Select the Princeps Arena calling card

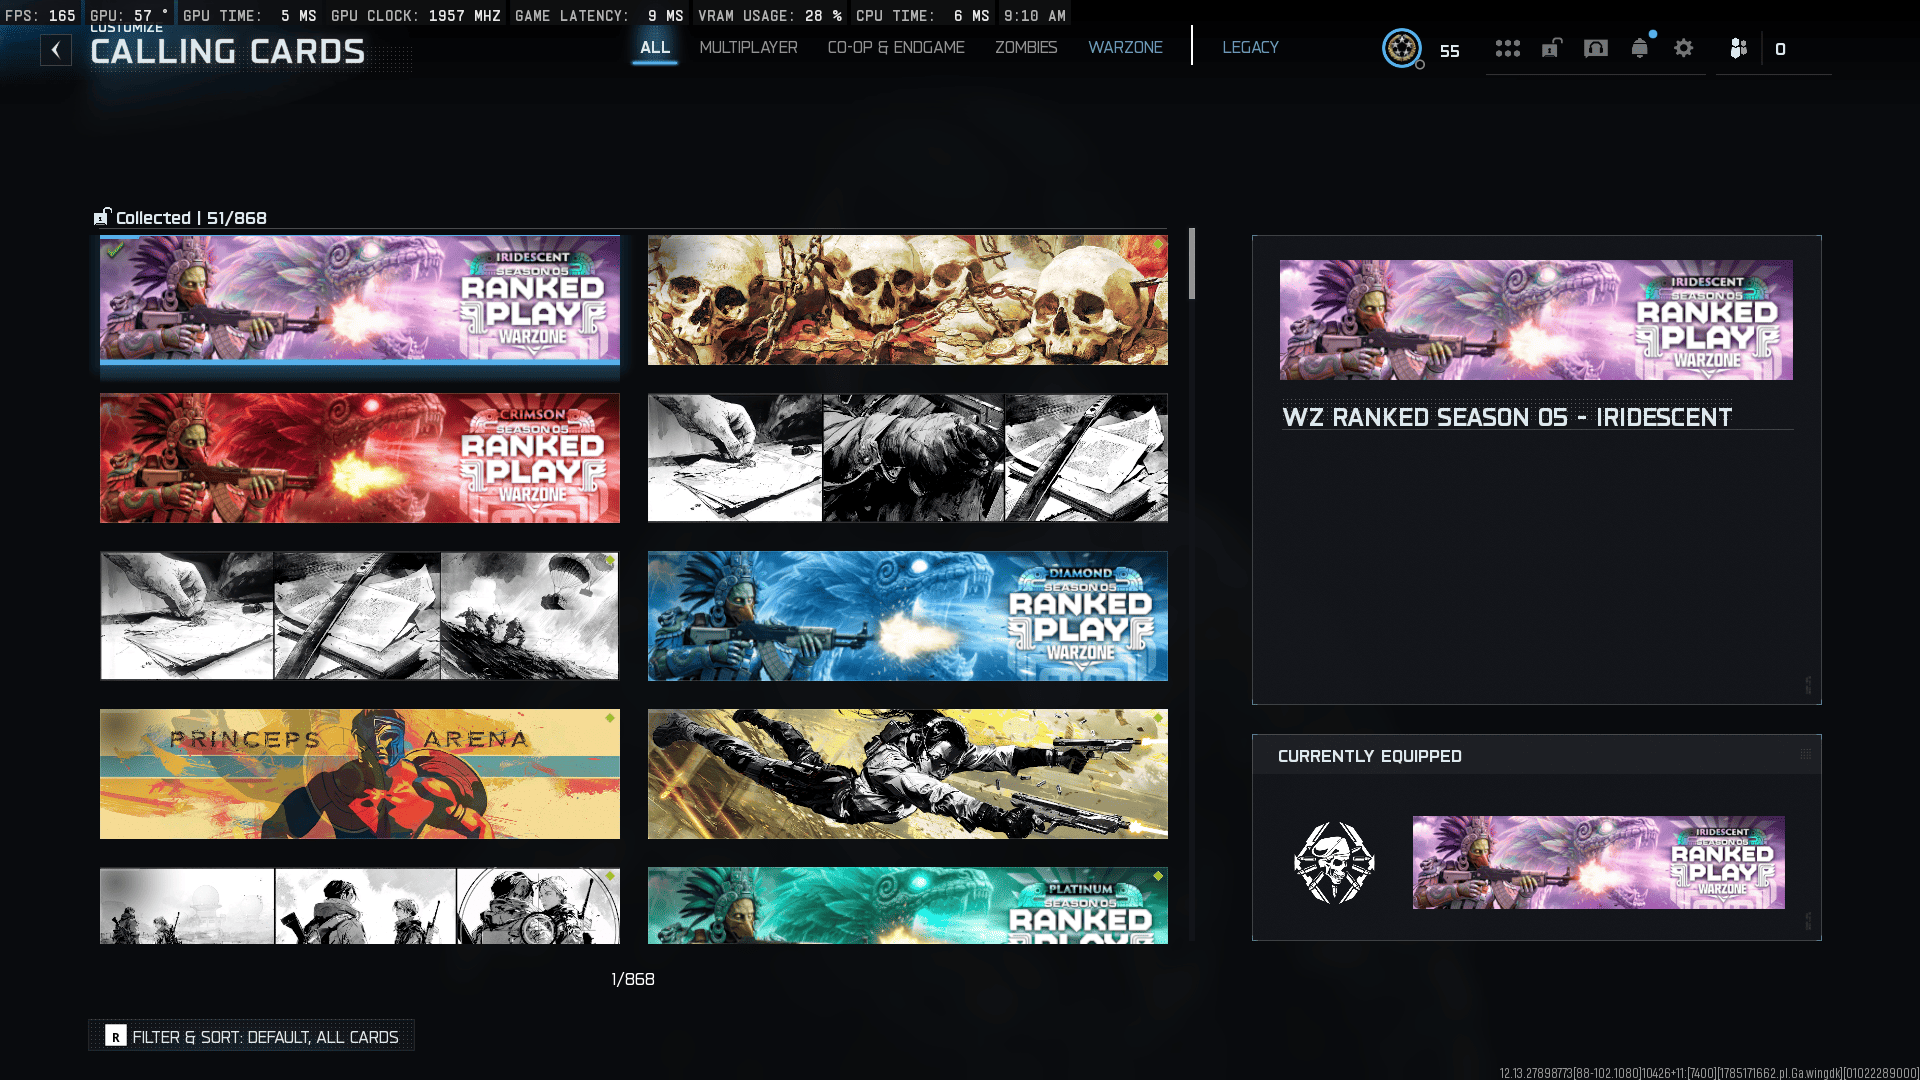pos(360,774)
